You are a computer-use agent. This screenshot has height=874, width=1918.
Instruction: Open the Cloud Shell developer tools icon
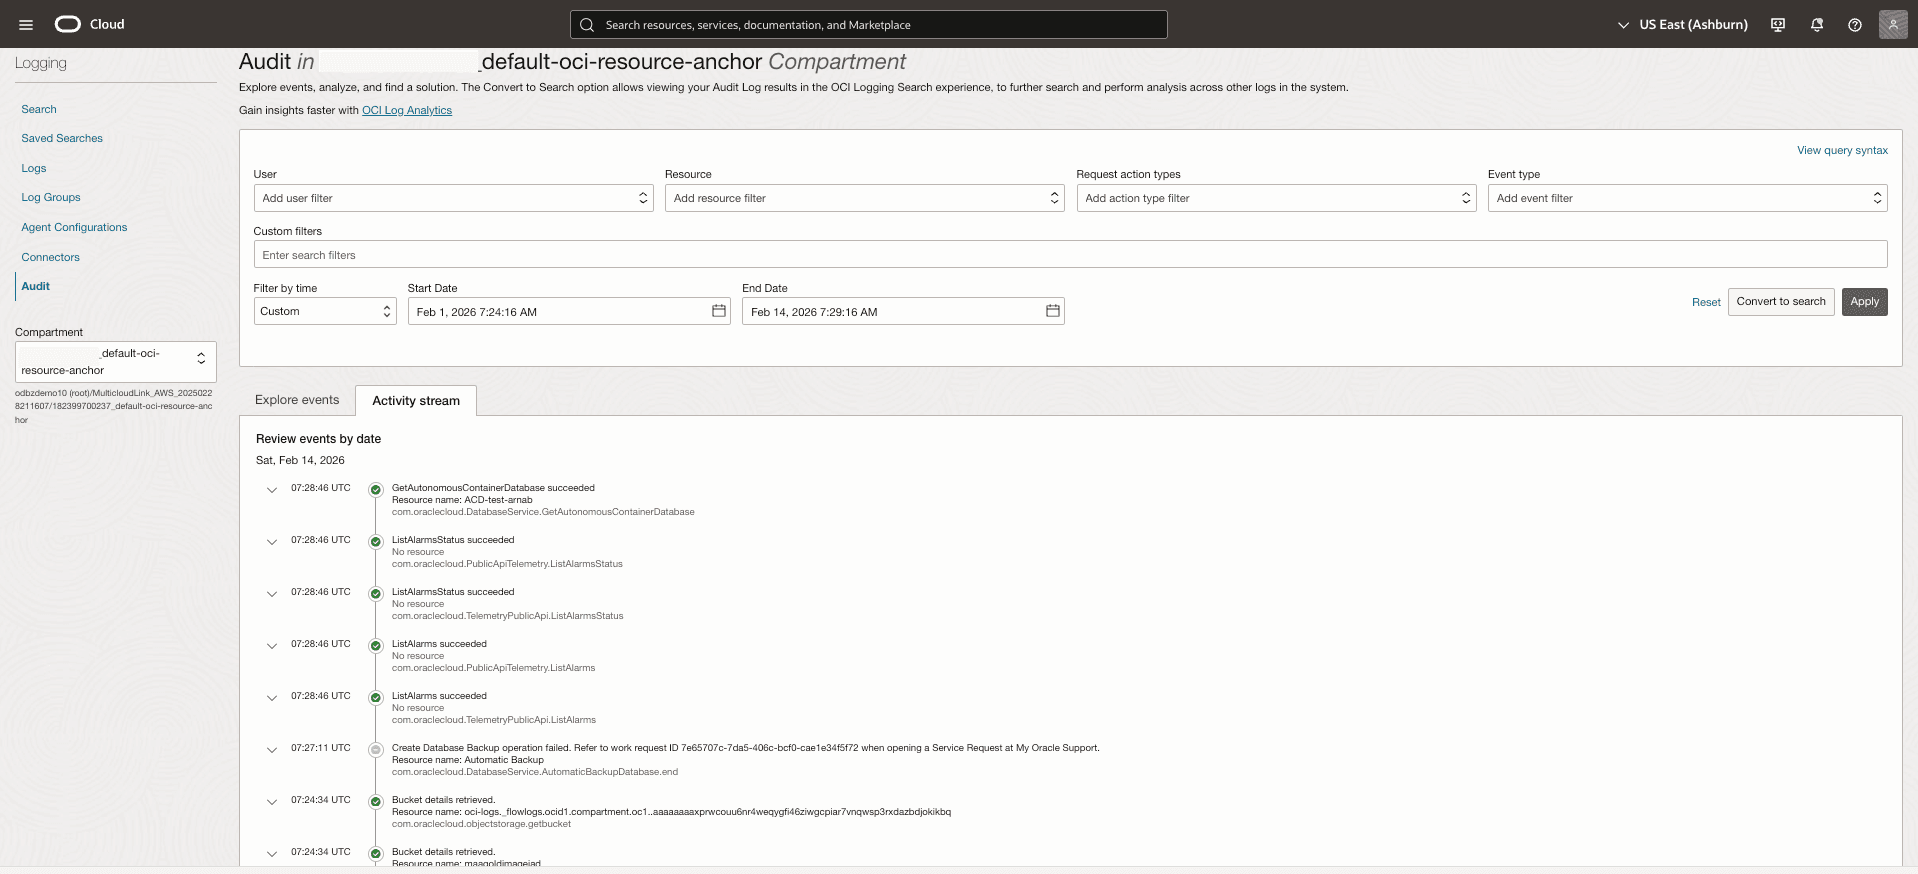point(1778,25)
